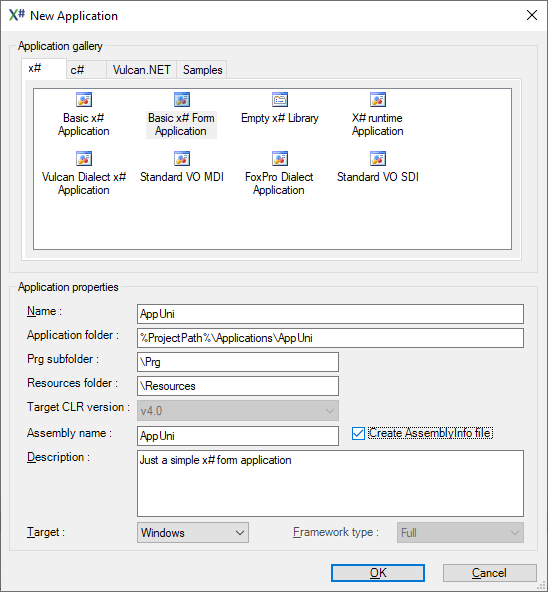Toggle Create AssemblyInfo file checkbox

click(358, 433)
